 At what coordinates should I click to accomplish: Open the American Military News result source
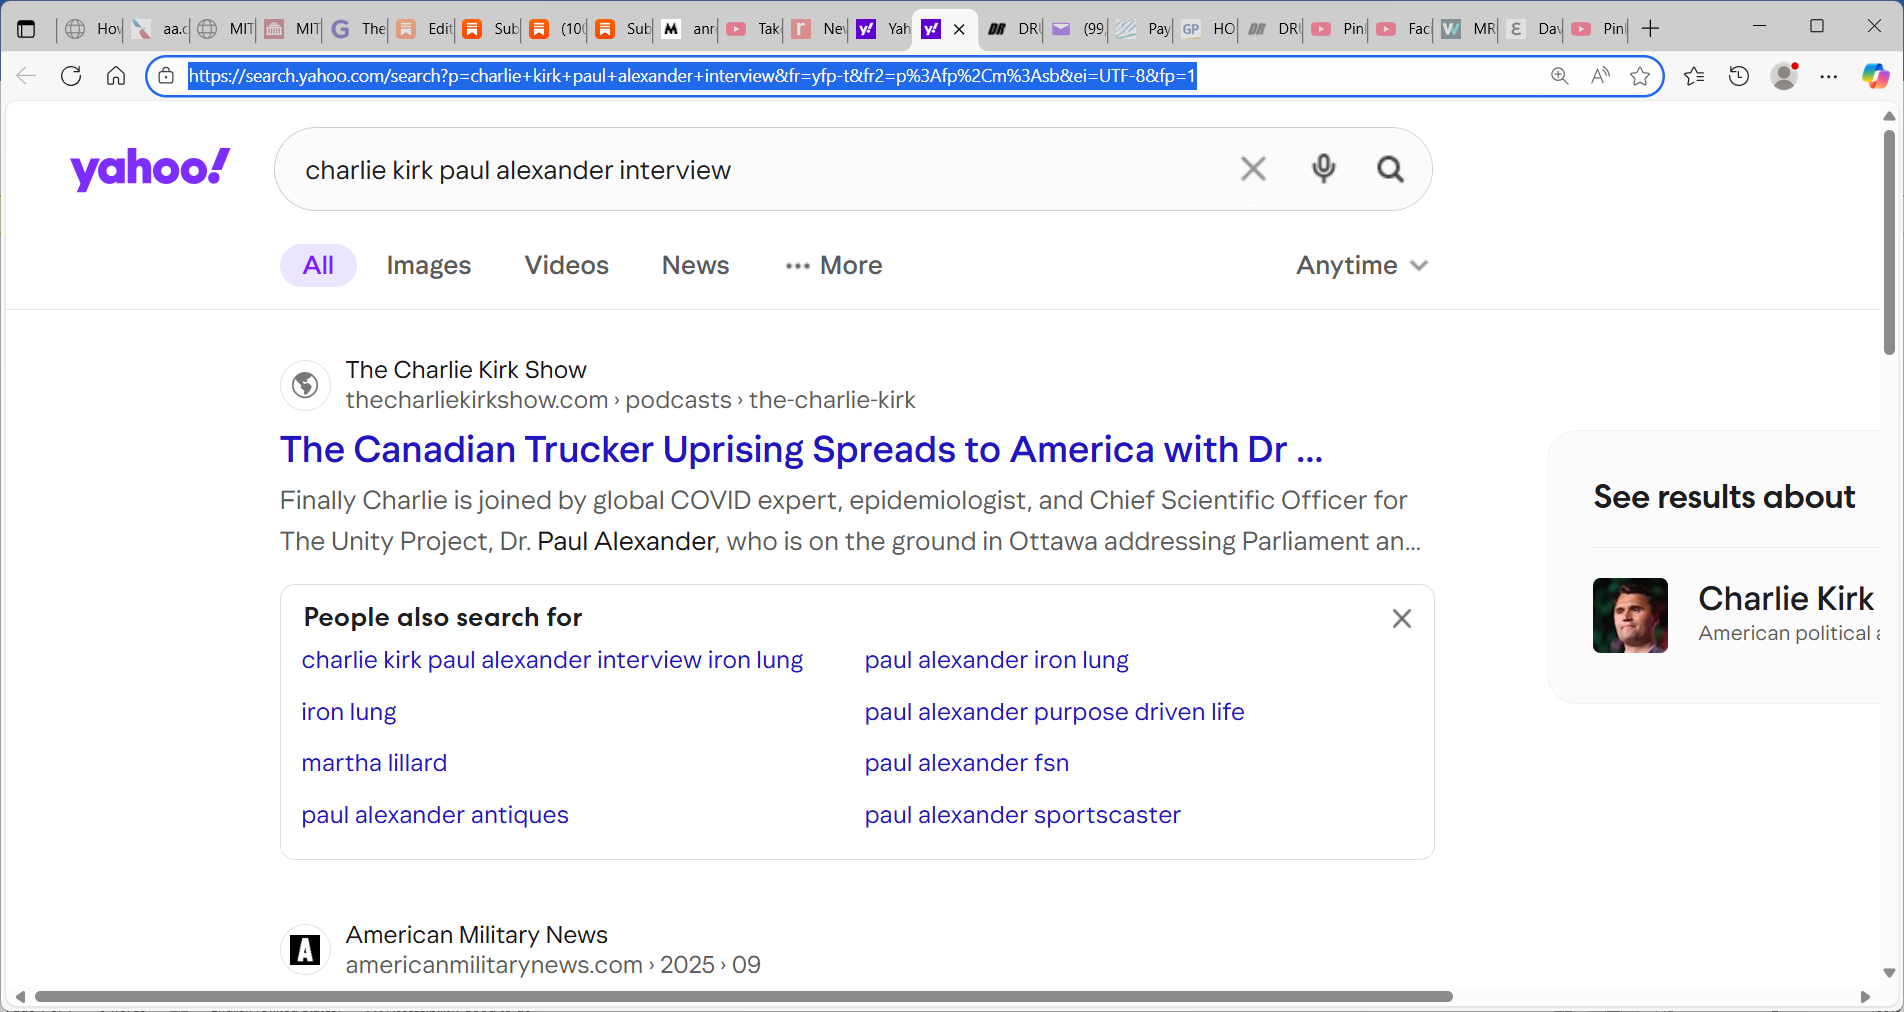[476, 935]
